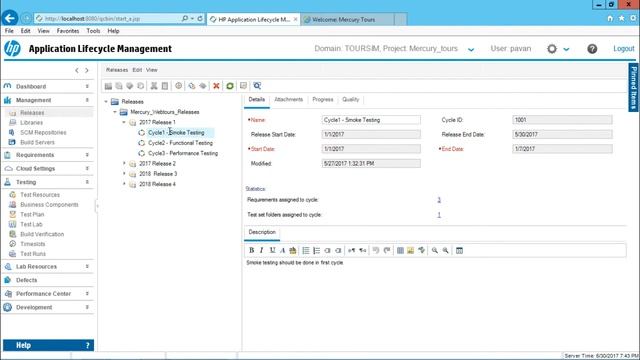Click the Cut icon in releases toolbar
The width and height of the screenshot is (640, 360).
(154, 86)
